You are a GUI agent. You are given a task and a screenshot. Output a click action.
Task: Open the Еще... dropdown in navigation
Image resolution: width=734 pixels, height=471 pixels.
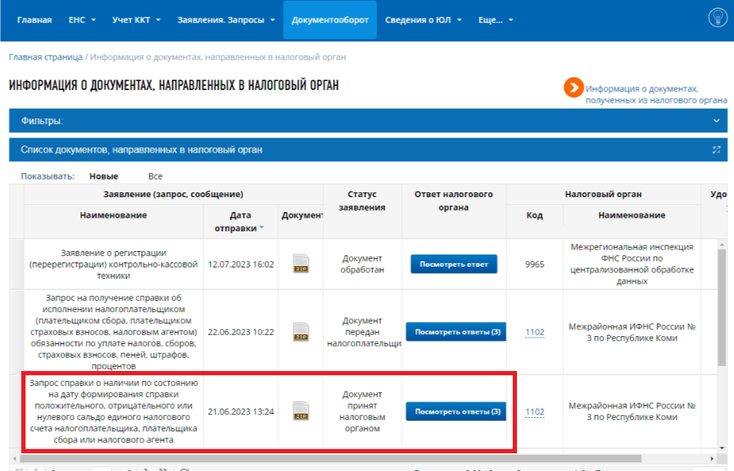pyautogui.click(x=496, y=20)
